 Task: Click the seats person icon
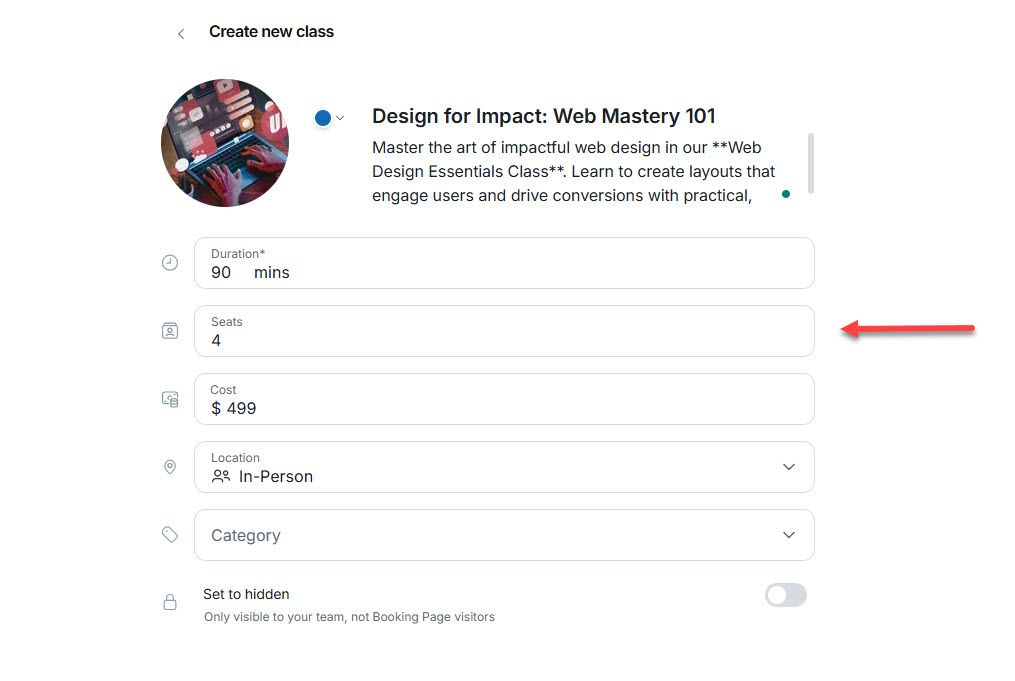point(170,331)
